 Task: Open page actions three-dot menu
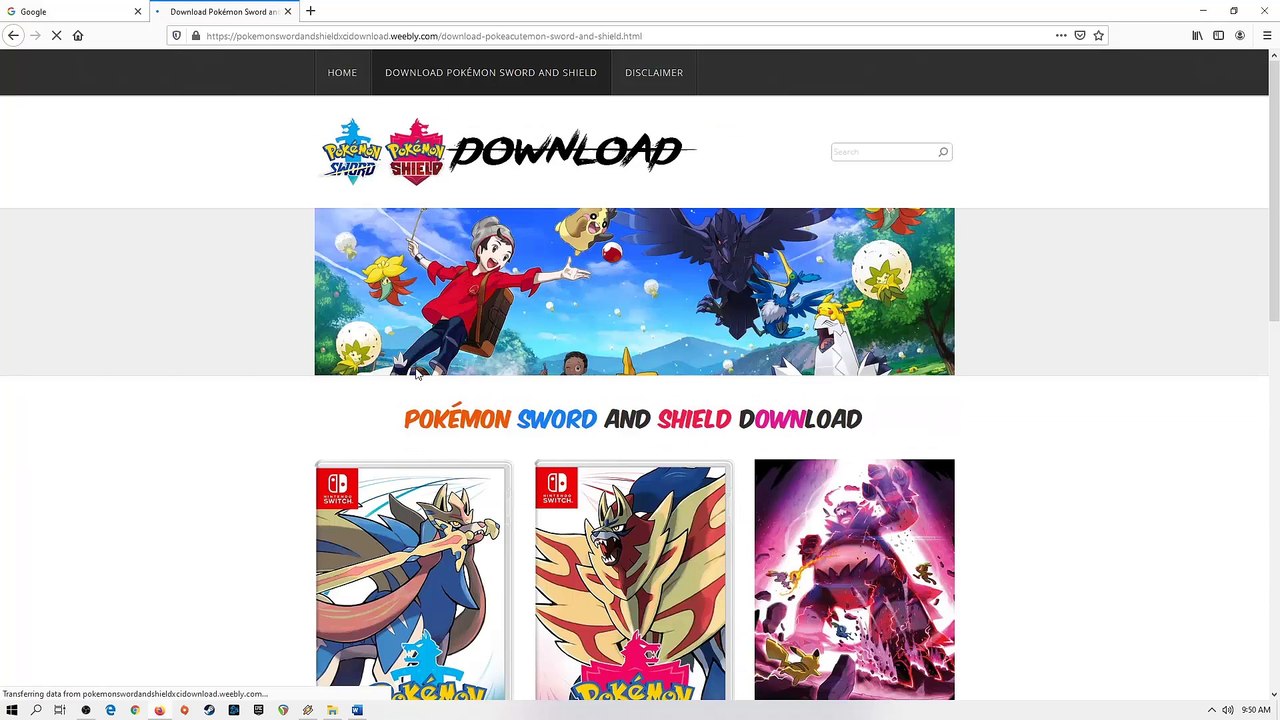[x=1061, y=36]
